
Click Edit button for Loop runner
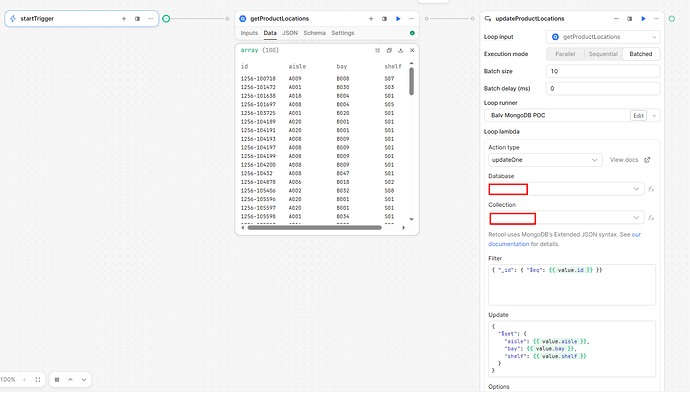click(639, 116)
